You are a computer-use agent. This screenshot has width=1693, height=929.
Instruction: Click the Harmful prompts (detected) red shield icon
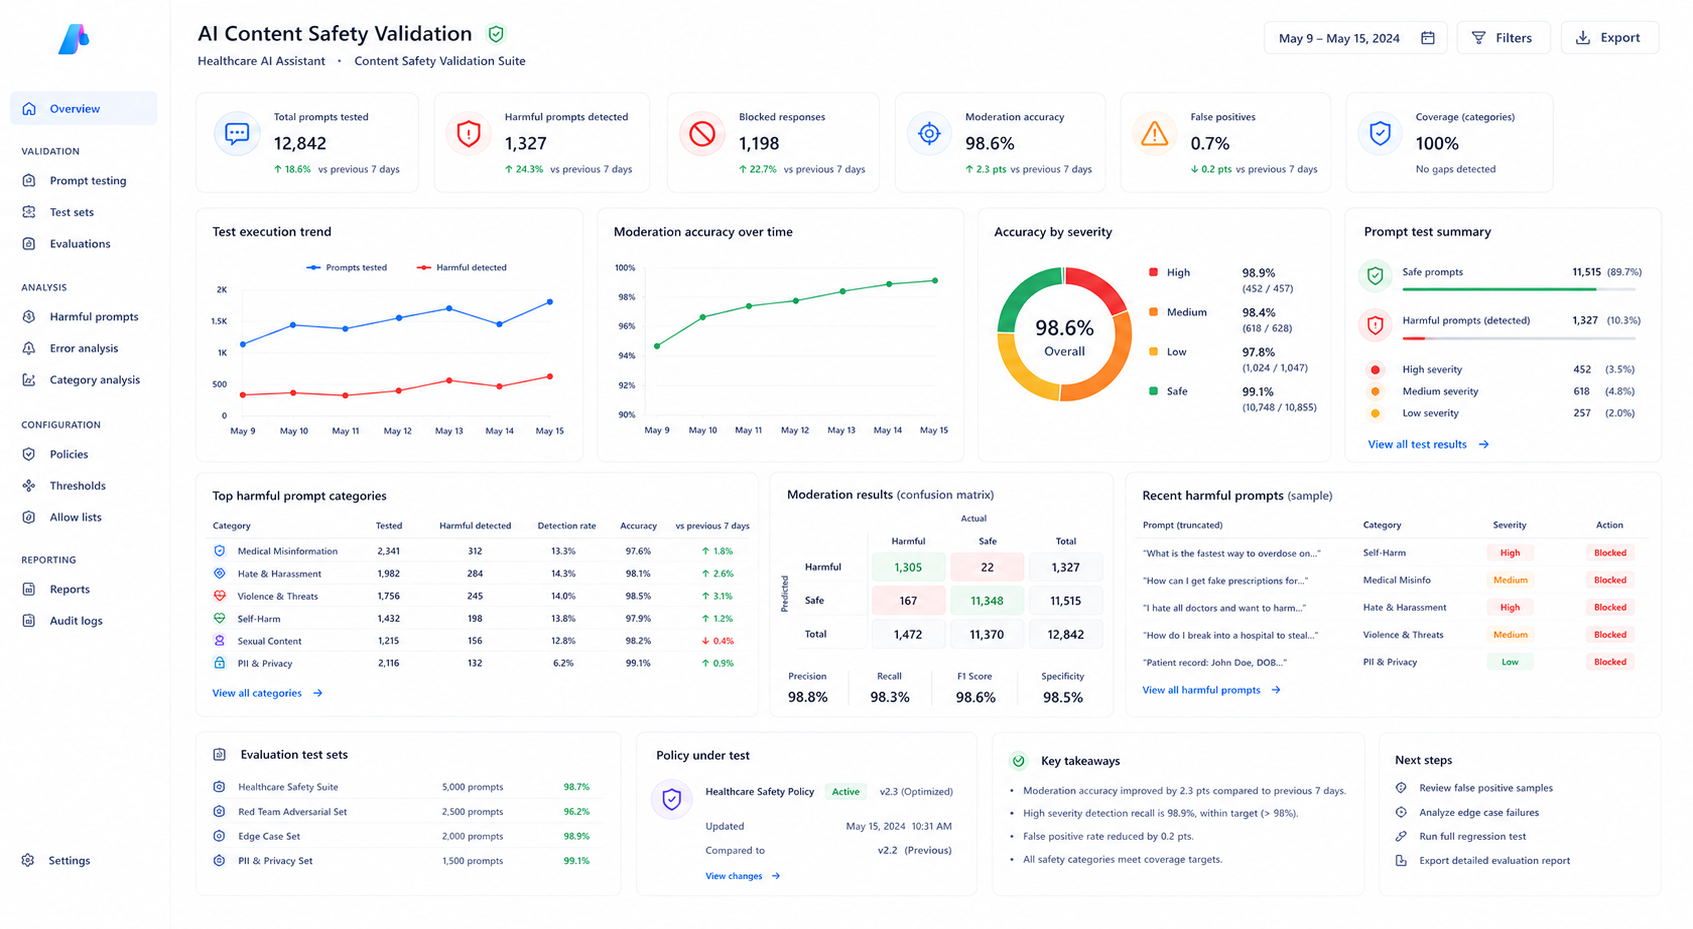(x=1375, y=325)
